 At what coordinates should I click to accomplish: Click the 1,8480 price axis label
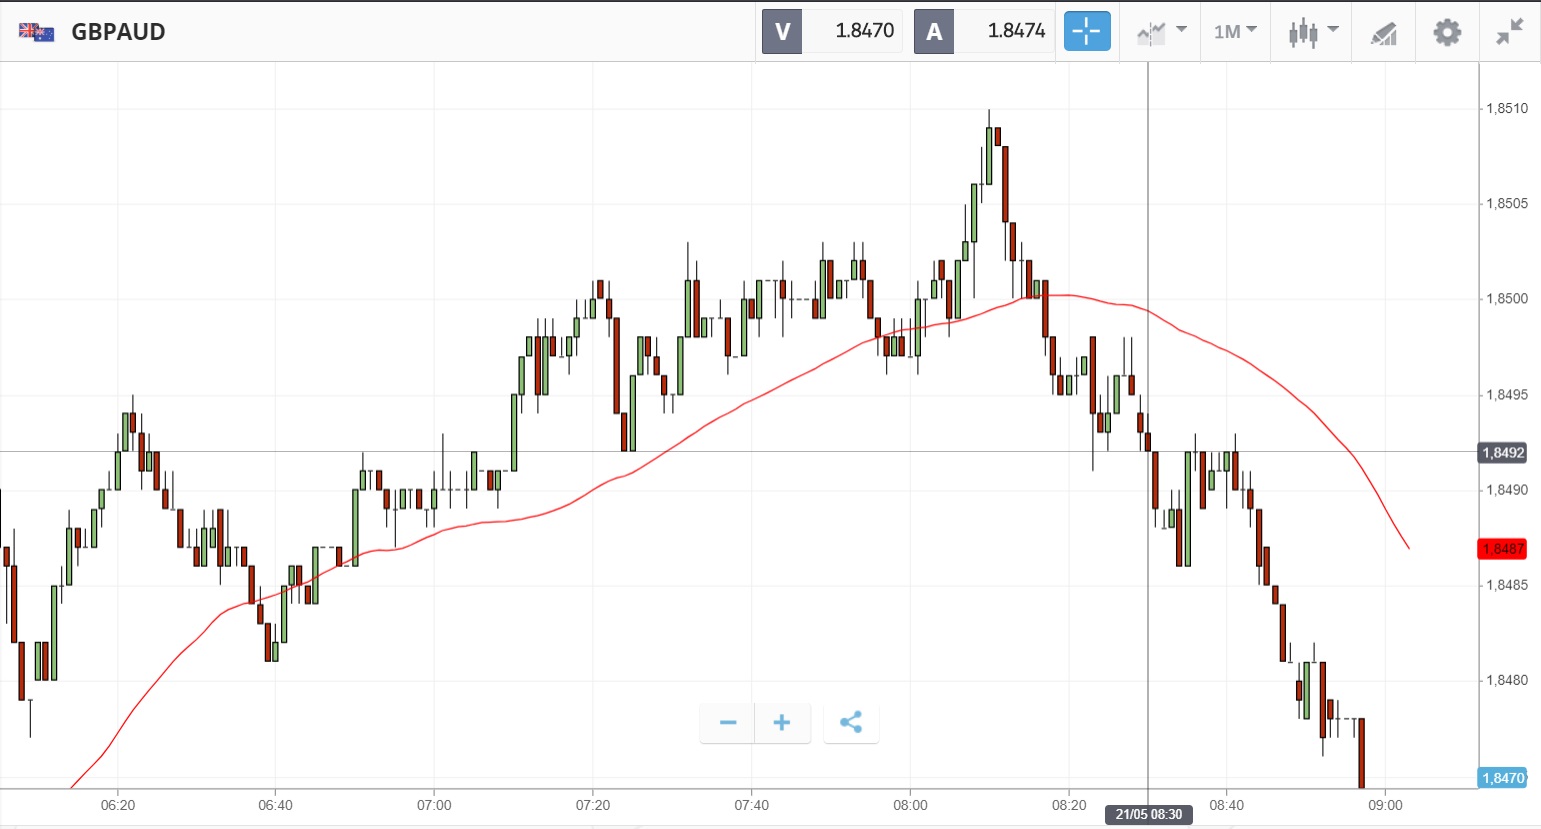click(x=1506, y=681)
